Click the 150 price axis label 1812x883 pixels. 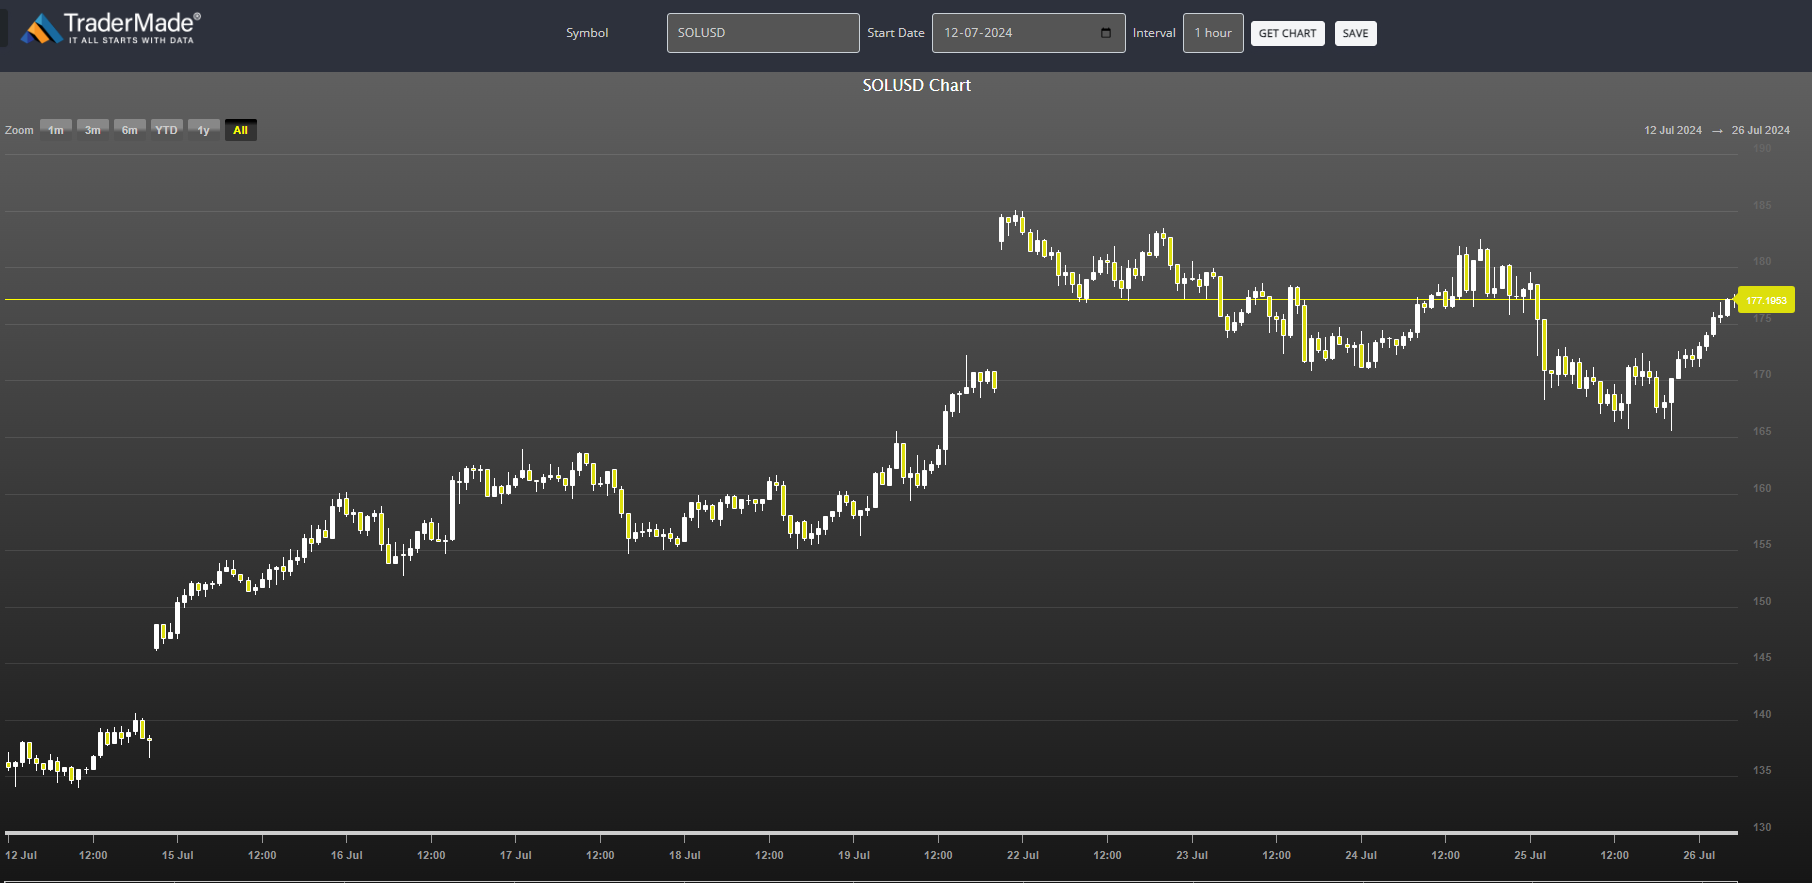(1762, 601)
